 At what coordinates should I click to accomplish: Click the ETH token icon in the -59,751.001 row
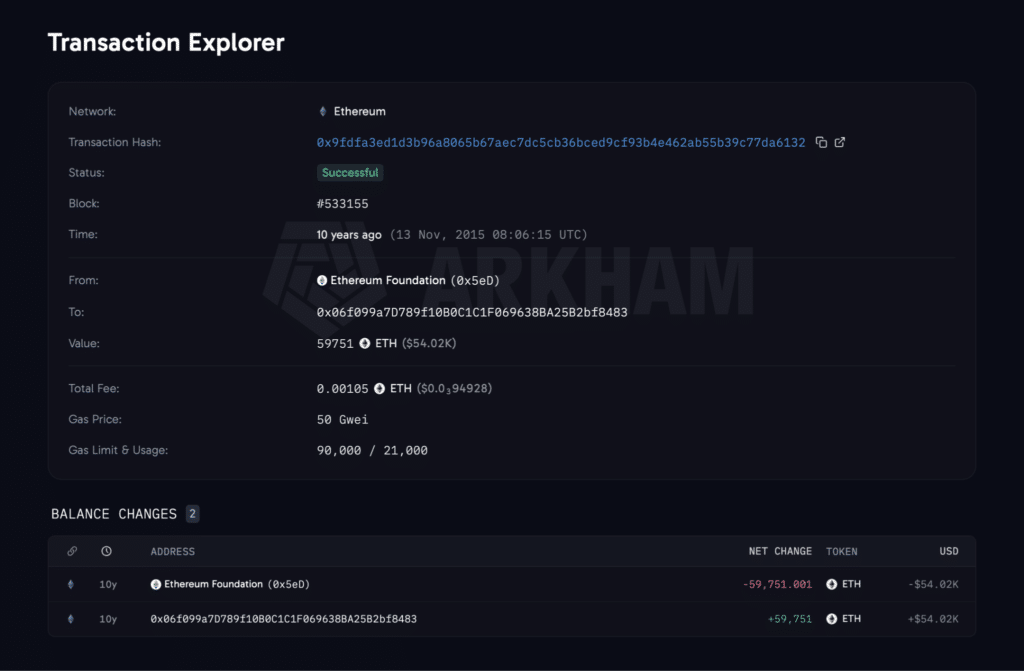point(831,584)
